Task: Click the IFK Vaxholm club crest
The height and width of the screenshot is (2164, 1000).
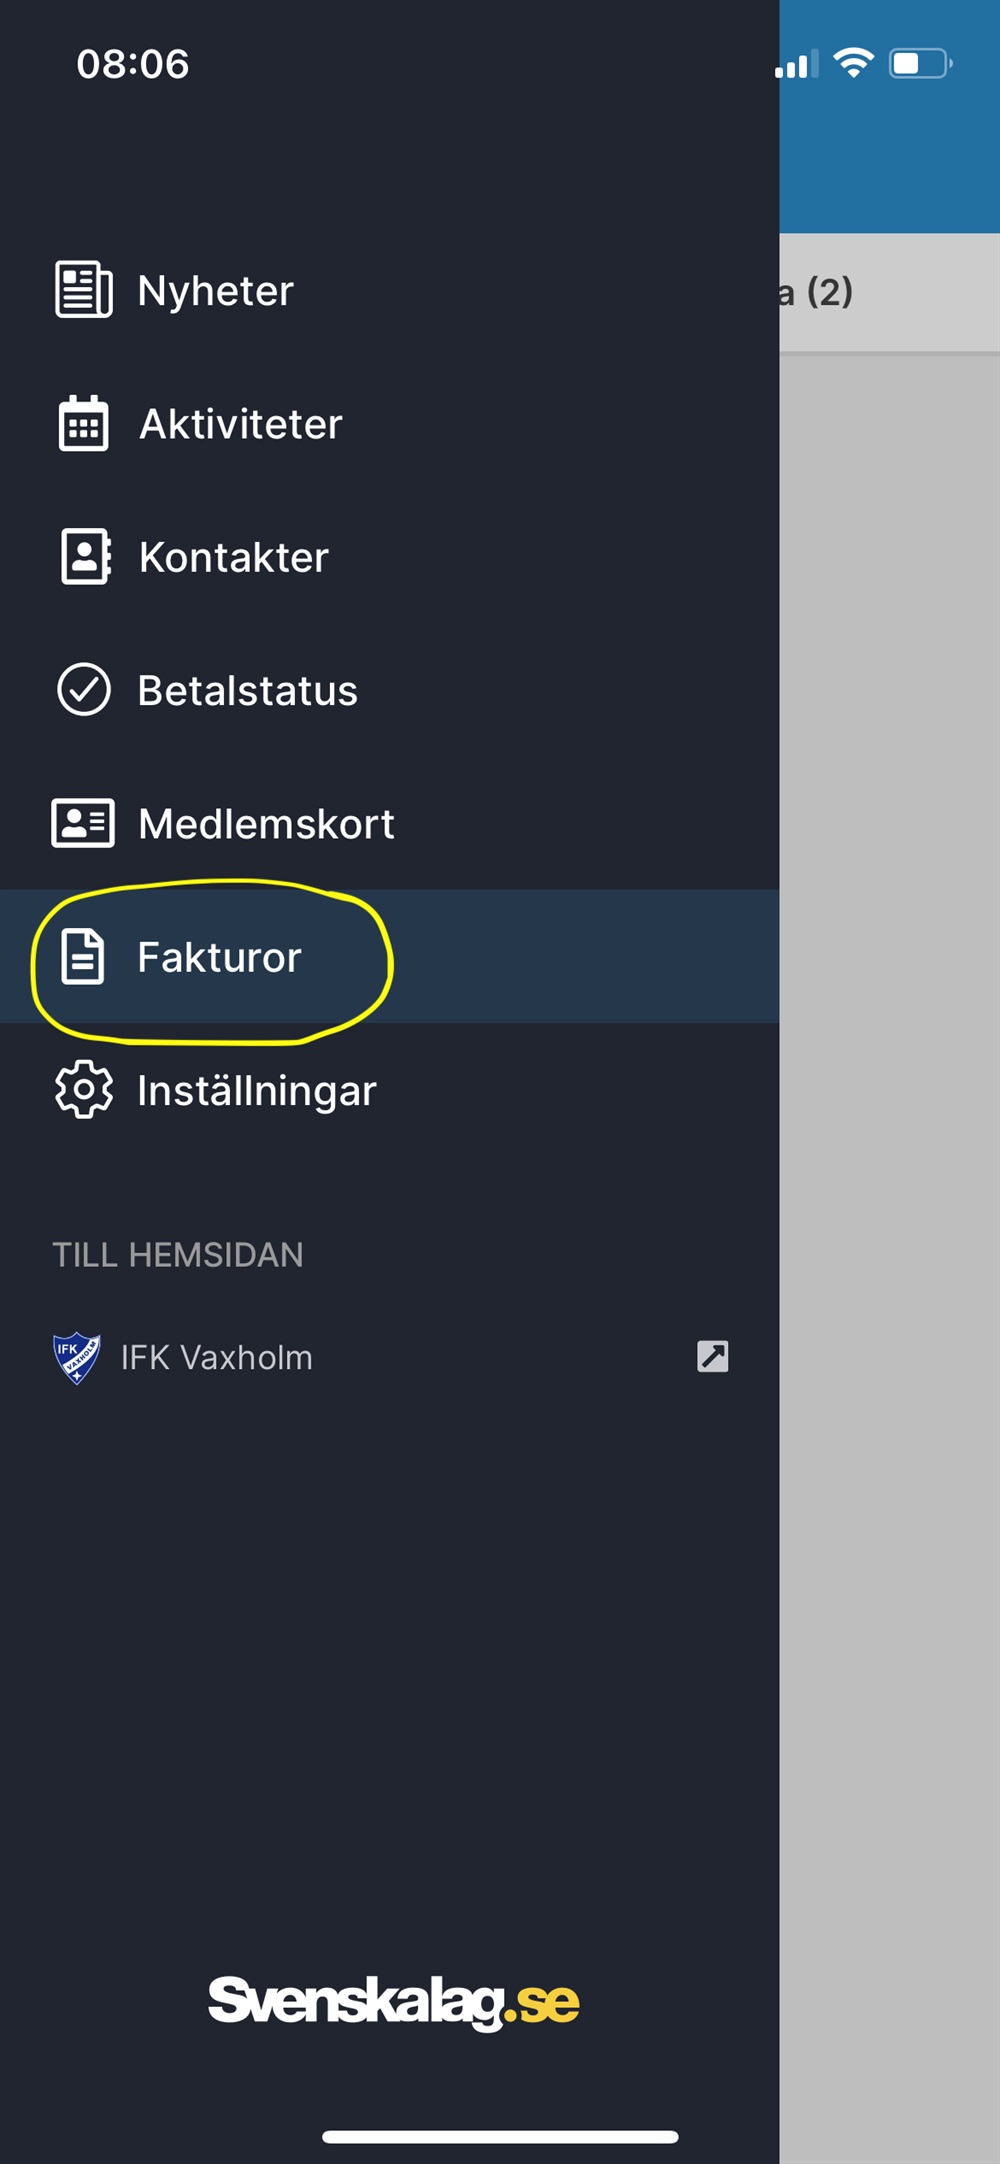Action: tap(76, 1357)
